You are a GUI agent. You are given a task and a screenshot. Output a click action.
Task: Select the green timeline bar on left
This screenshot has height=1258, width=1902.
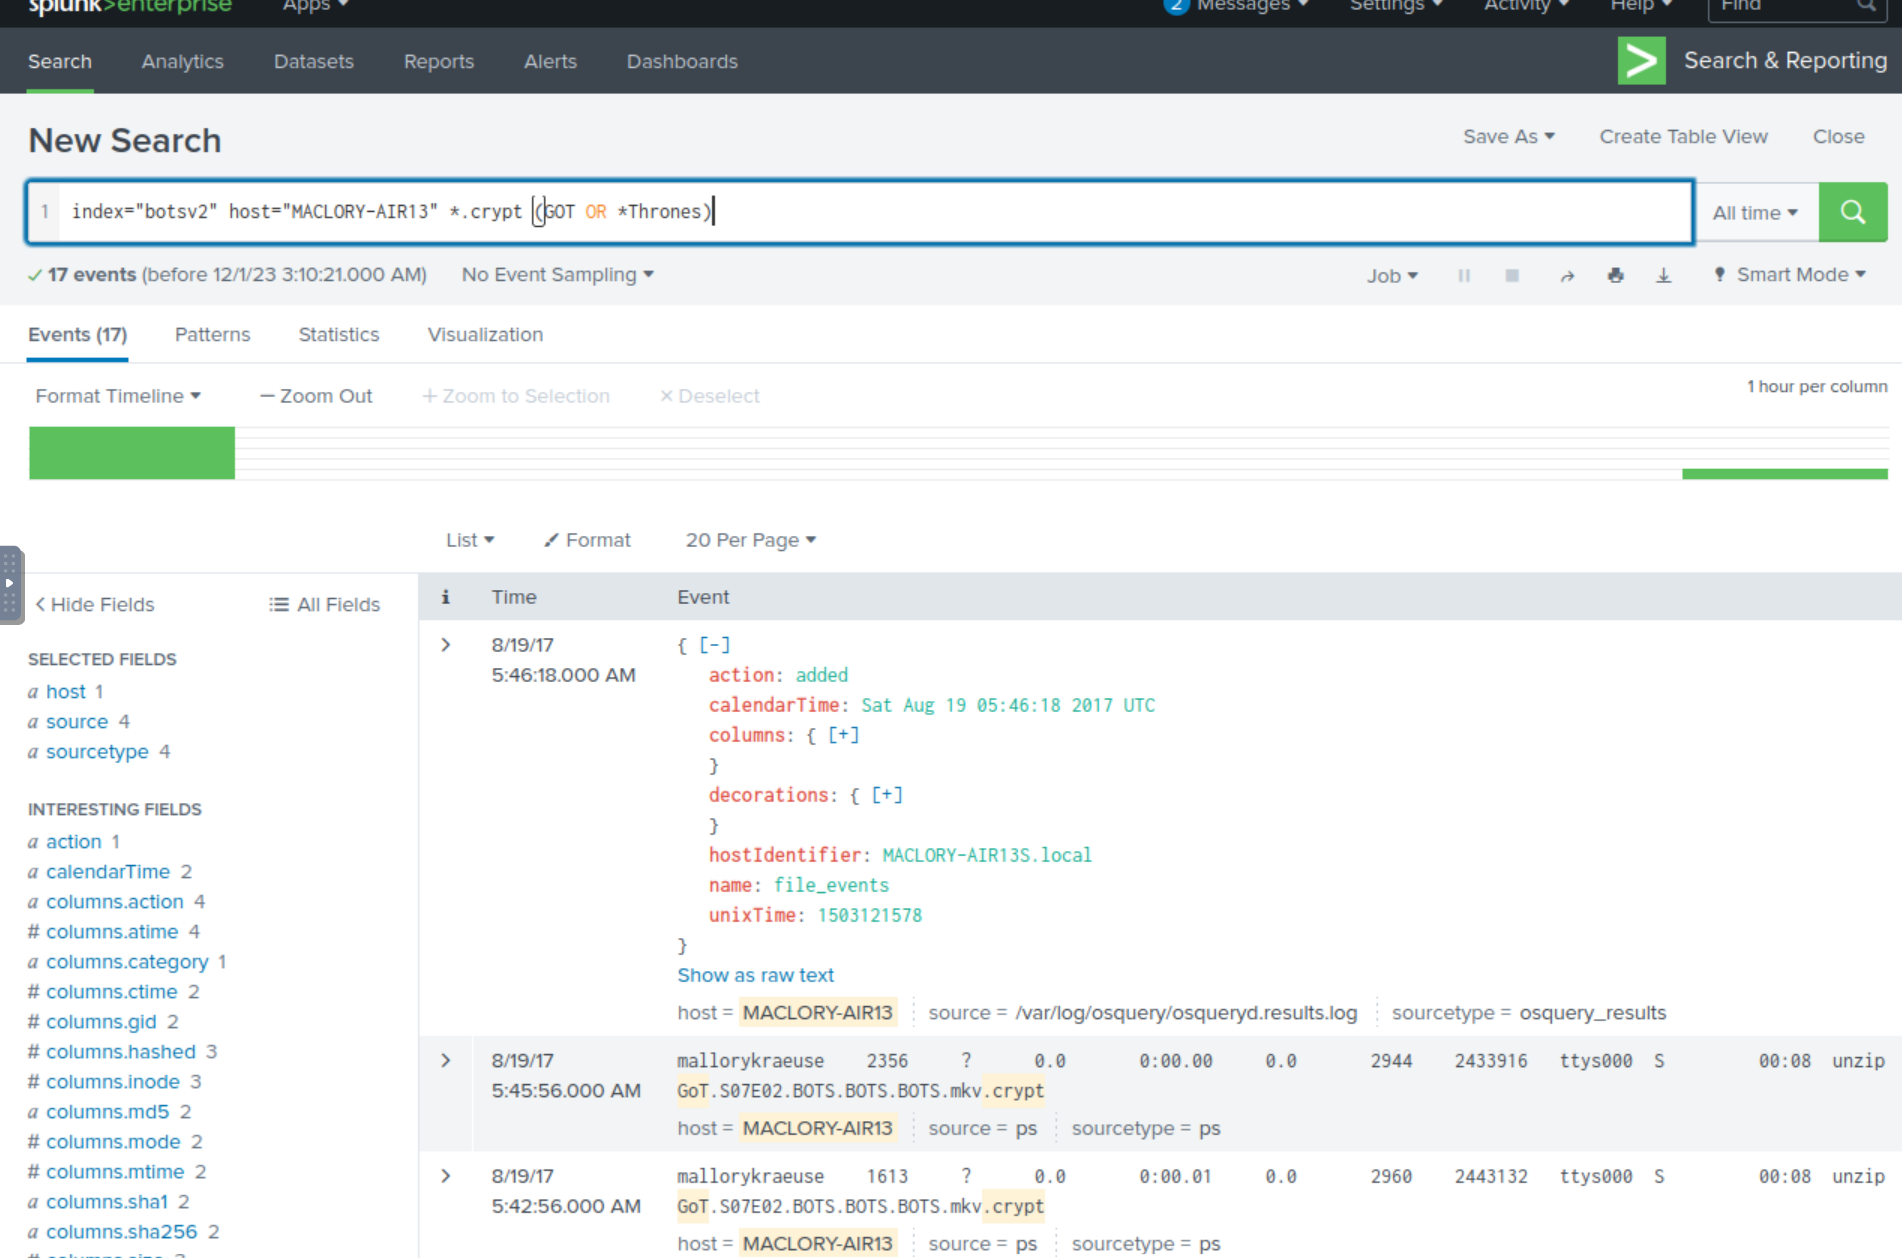pyautogui.click(x=132, y=453)
